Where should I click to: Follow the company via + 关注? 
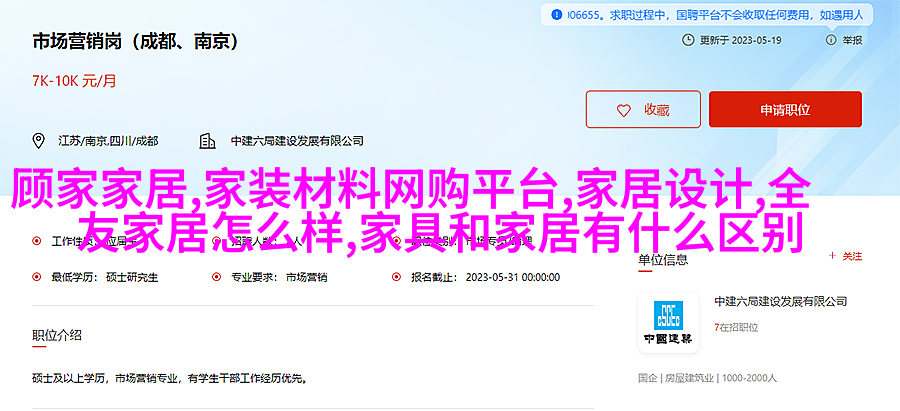tap(846, 257)
